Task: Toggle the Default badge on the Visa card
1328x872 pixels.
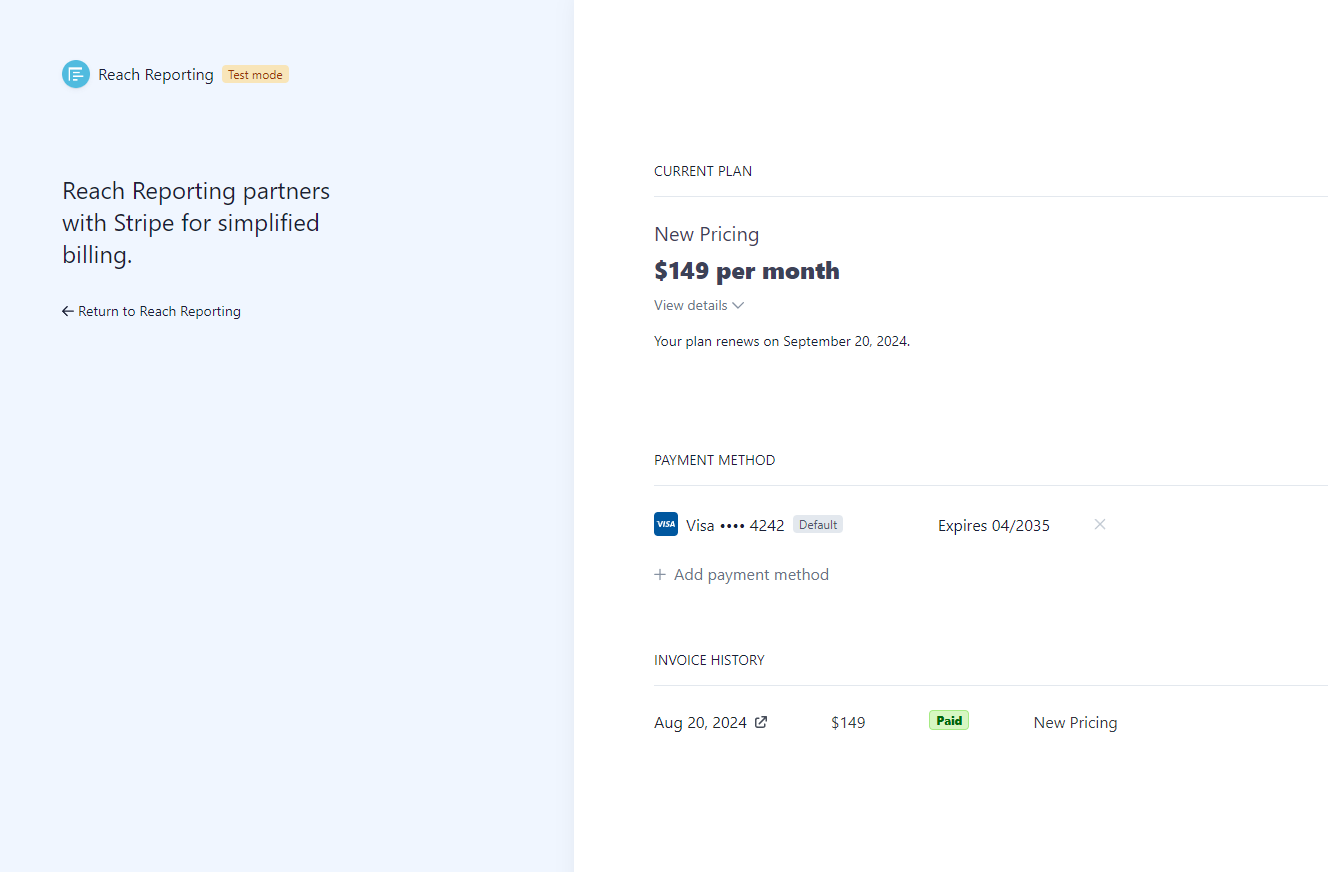Action: pos(817,523)
